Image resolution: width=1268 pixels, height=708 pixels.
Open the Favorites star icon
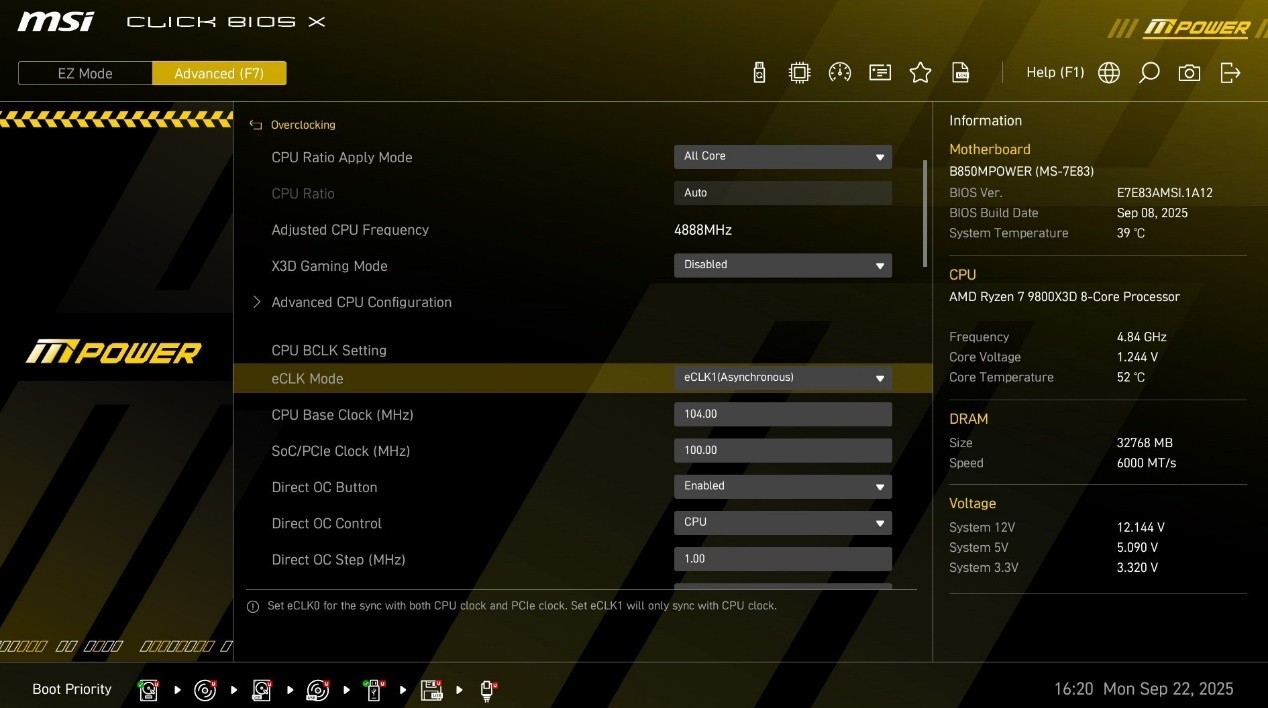(920, 73)
